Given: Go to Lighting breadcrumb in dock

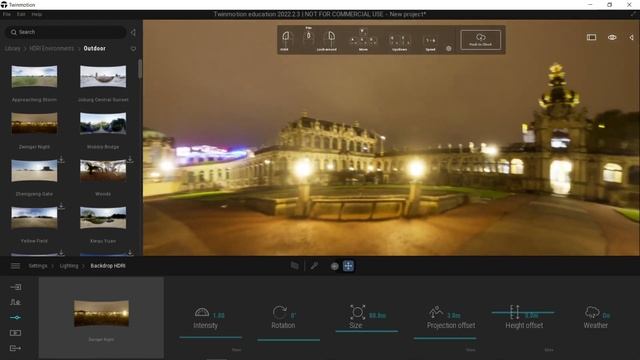Looking at the screenshot, I should tap(69, 266).
